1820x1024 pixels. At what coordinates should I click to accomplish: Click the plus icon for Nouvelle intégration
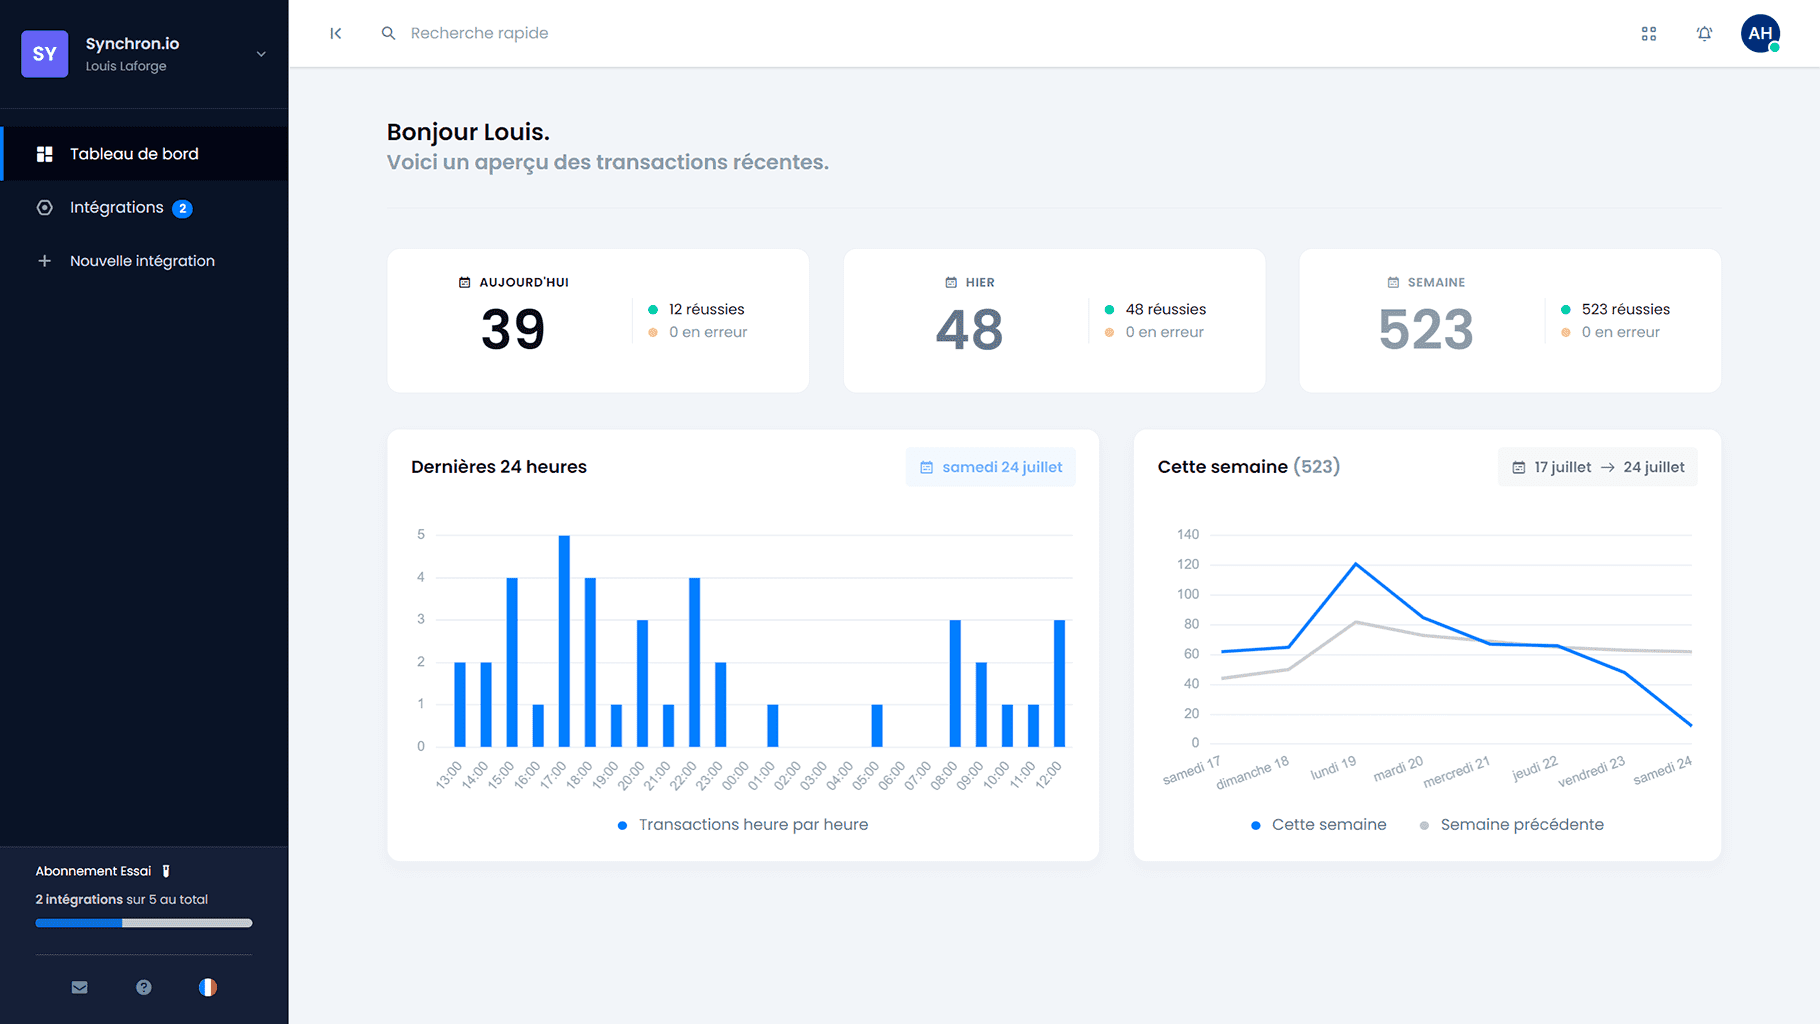pyautogui.click(x=45, y=261)
